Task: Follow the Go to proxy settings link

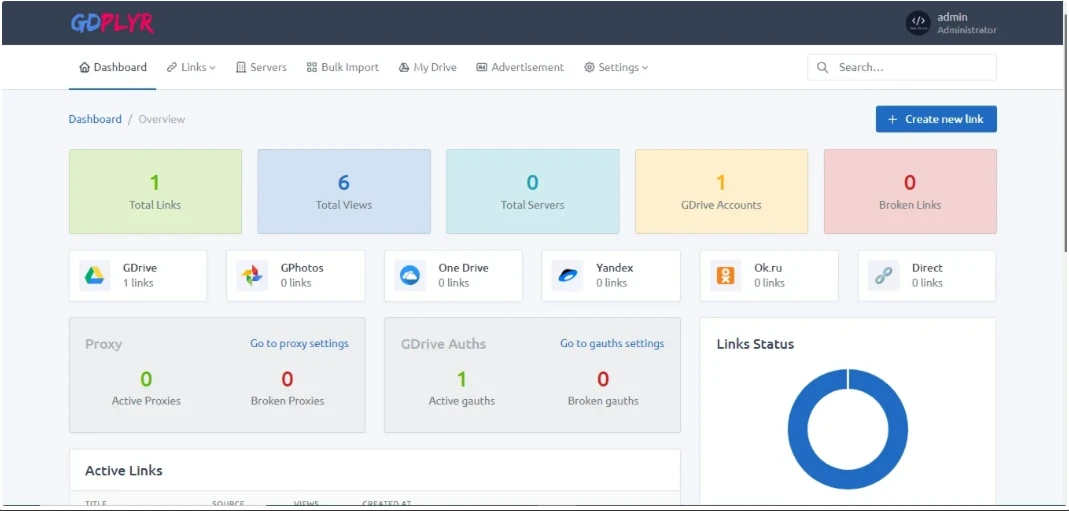Action: pos(299,344)
